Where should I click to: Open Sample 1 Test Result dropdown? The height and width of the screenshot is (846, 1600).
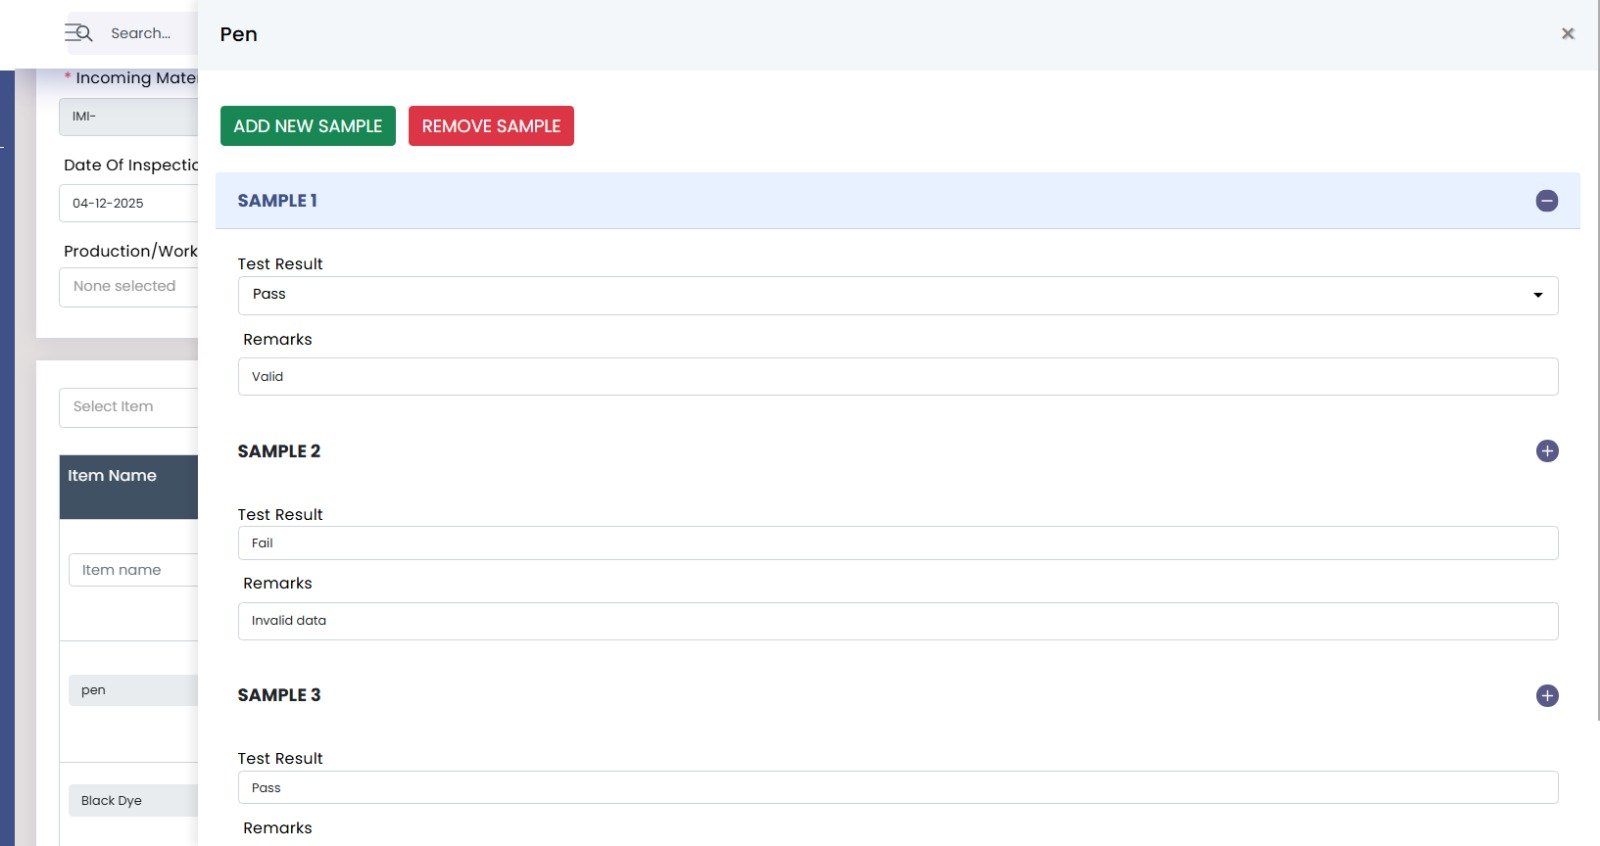click(897, 295)
